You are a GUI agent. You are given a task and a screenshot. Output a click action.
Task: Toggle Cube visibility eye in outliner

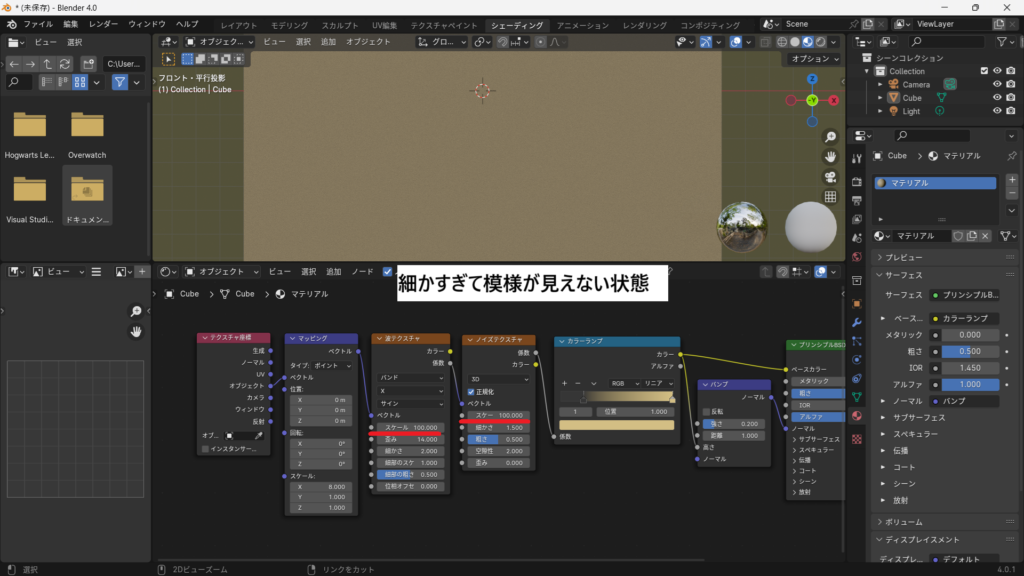(x=997, y=97)
